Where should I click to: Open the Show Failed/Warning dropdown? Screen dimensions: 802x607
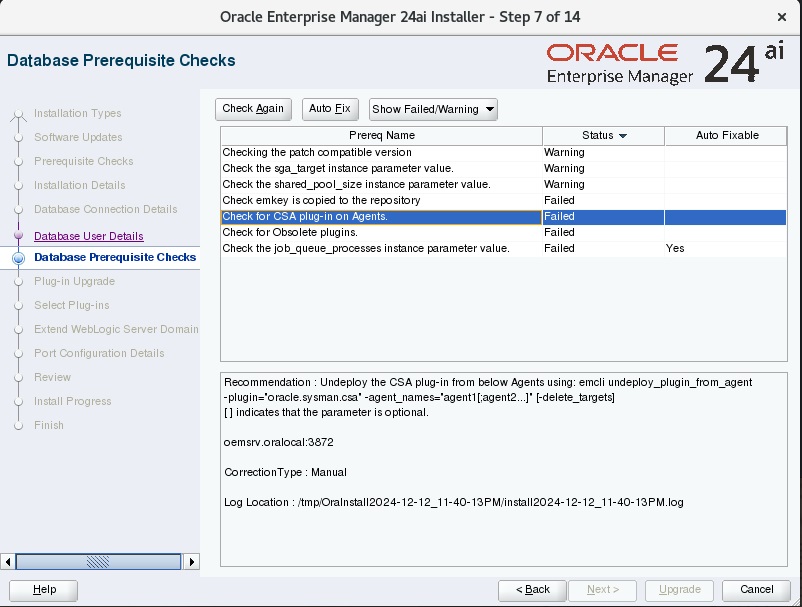tap(433, 109)
